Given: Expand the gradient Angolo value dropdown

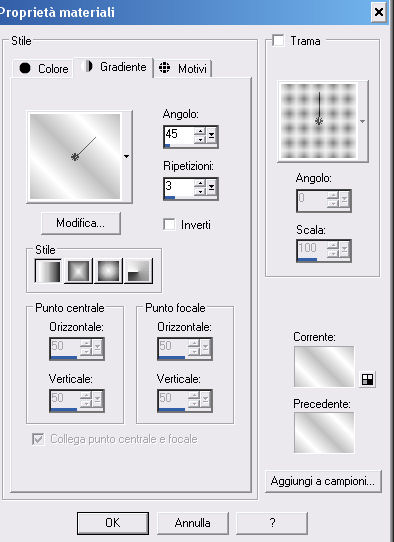Looking at the screenshot, I should point(211,136).
